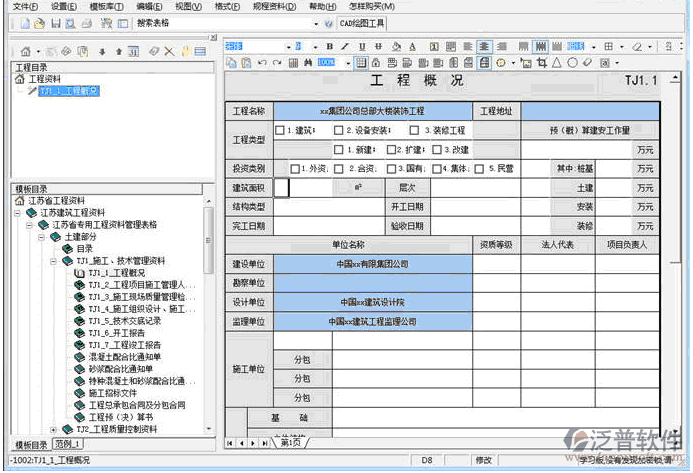Open the 模板库 menu
The image size is (693, 473).
click(x=105, y=6)
